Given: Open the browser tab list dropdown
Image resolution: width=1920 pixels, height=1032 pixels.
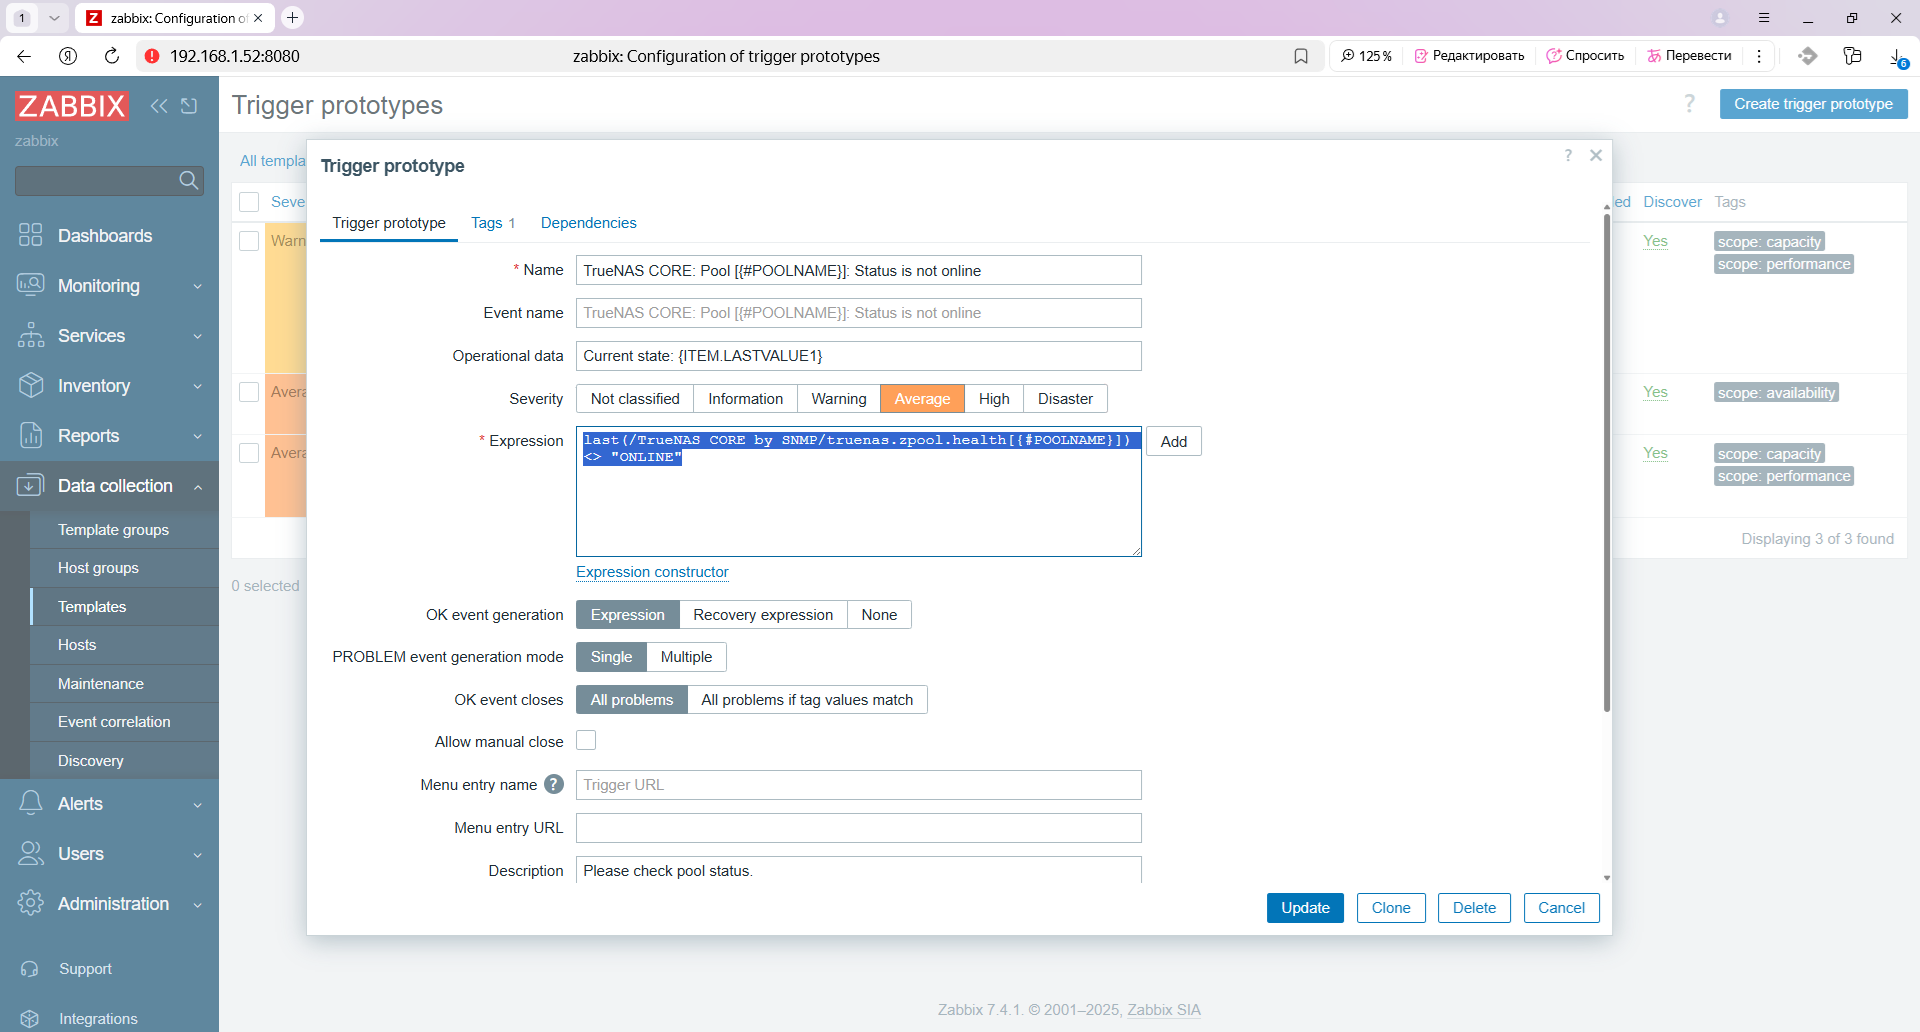Looking at the screenshot, I should [54, 18].
